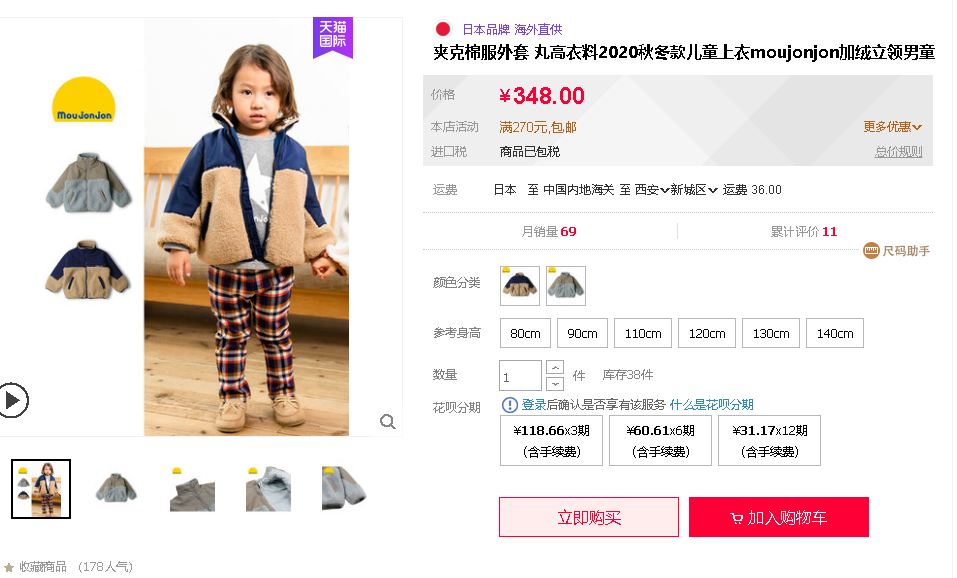Click the magnifier zoom icon on product image
The image size is (957, 578).
pyautogui.click(x=388, y=421)
